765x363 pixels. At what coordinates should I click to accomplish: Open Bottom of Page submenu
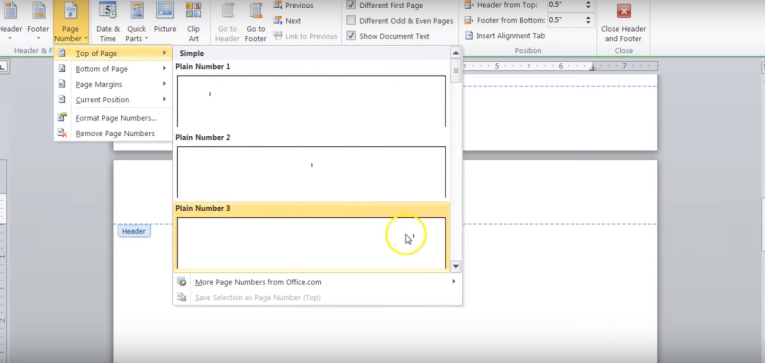(113, 69)
